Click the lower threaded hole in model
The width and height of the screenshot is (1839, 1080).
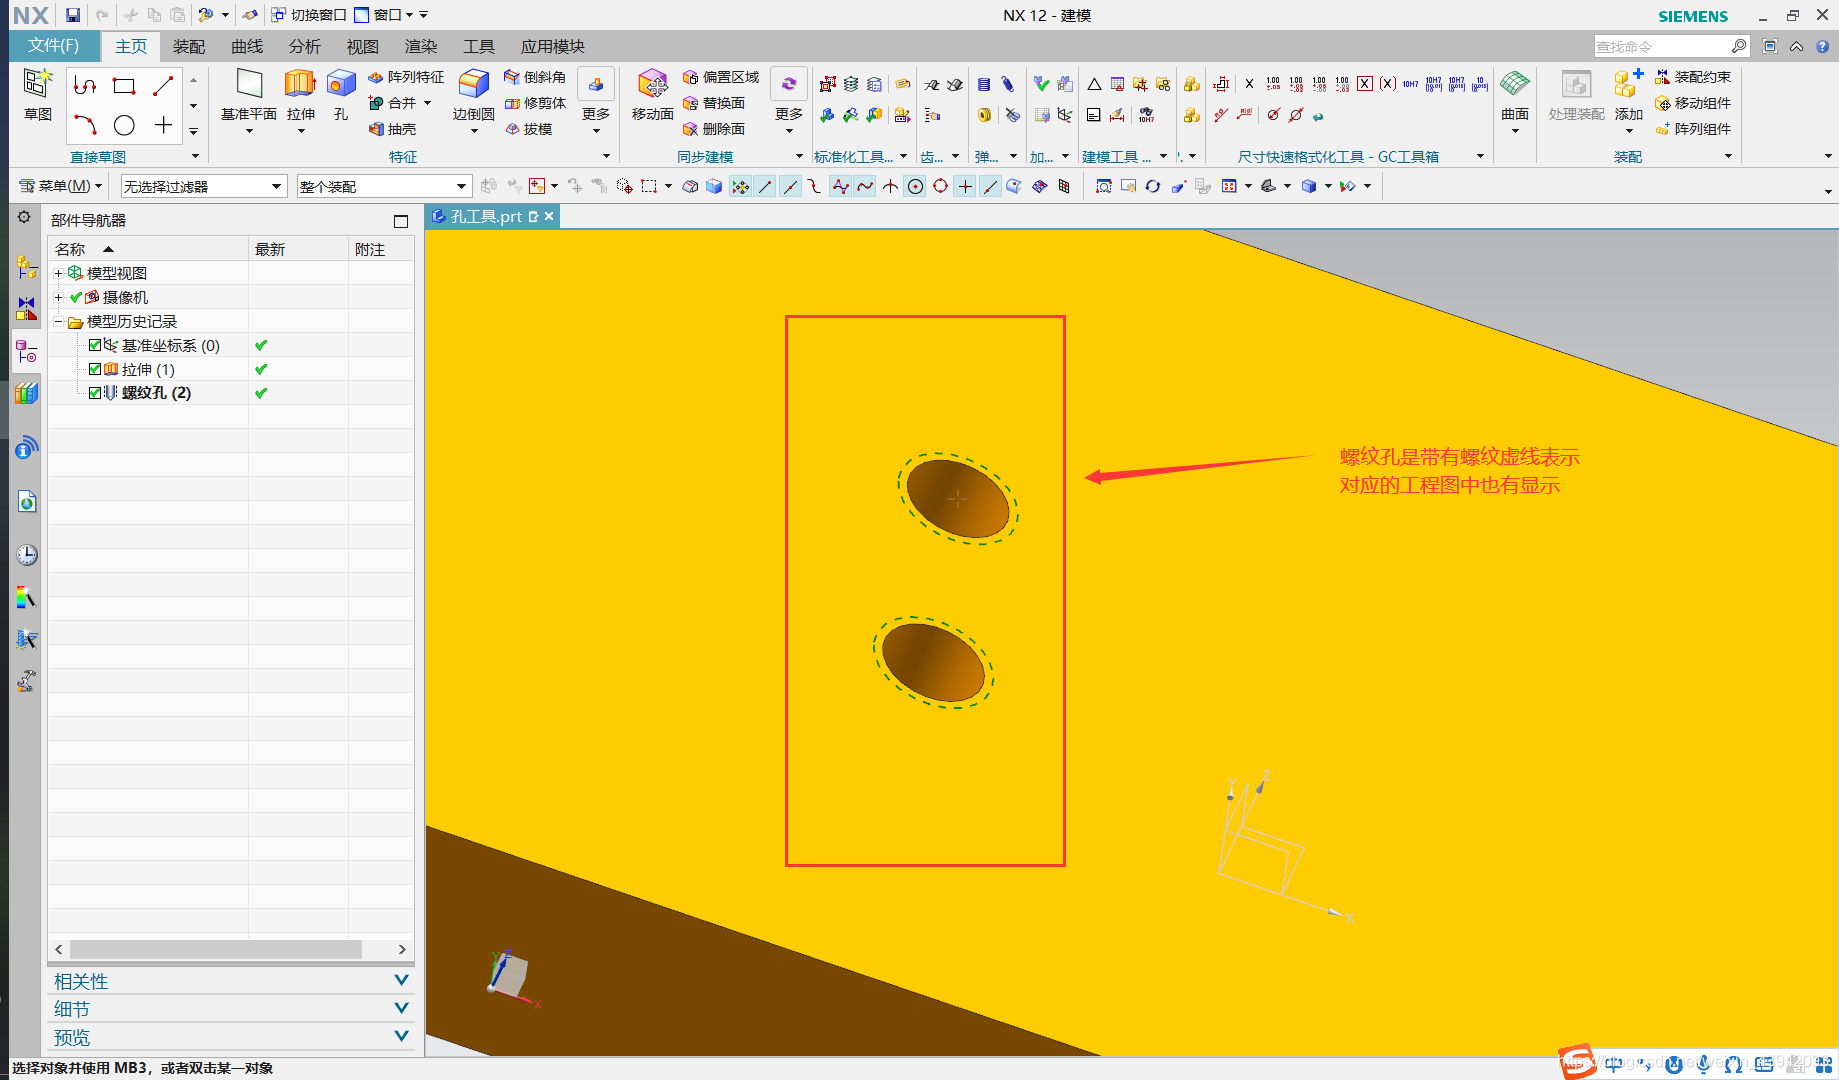[x=934, y=663]
